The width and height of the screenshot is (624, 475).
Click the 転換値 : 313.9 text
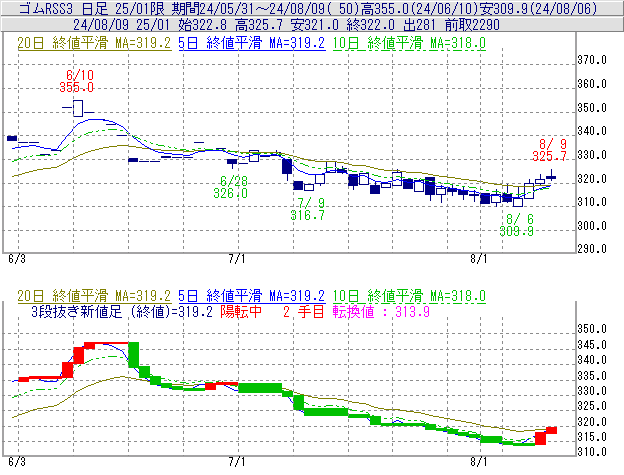(x=381, y=311)
